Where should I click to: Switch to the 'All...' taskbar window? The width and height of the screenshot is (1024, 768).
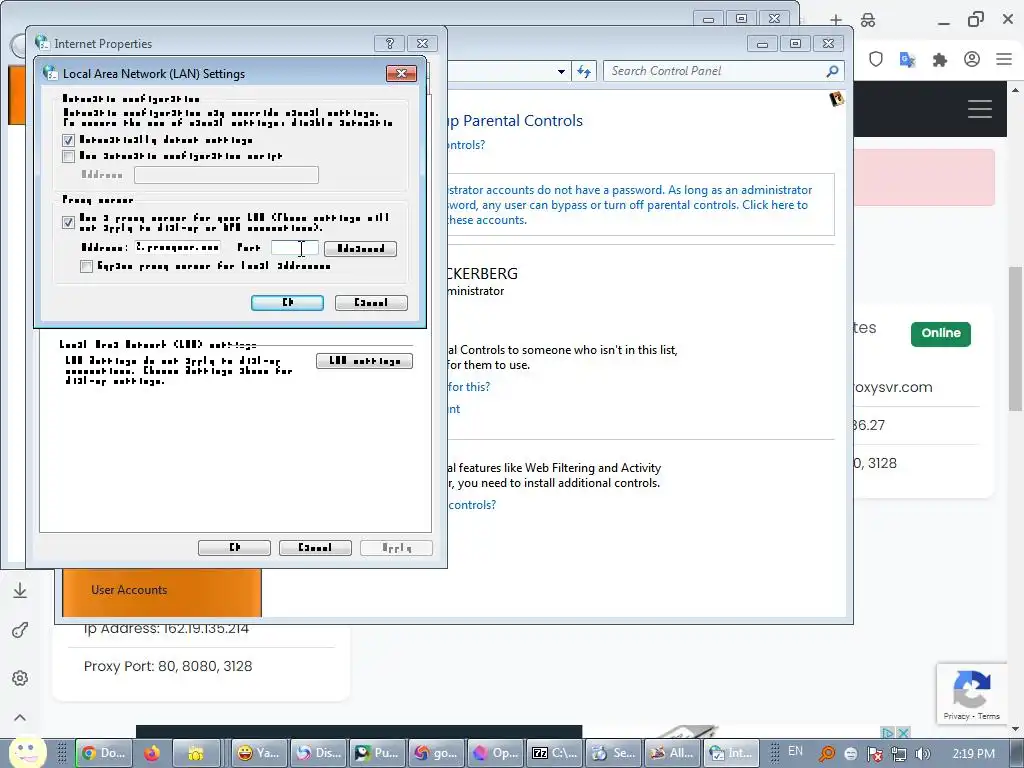click(x=672, y=753)
